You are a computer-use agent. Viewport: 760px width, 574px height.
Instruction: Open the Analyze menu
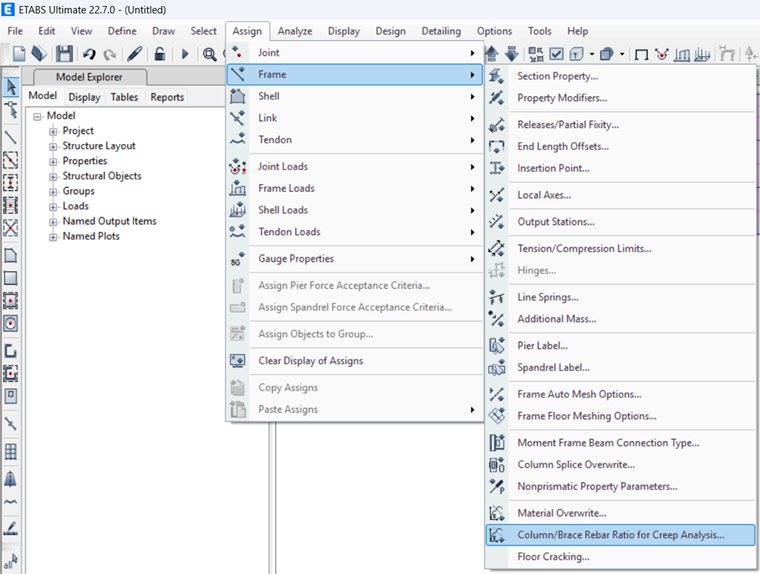coord(295,31)
